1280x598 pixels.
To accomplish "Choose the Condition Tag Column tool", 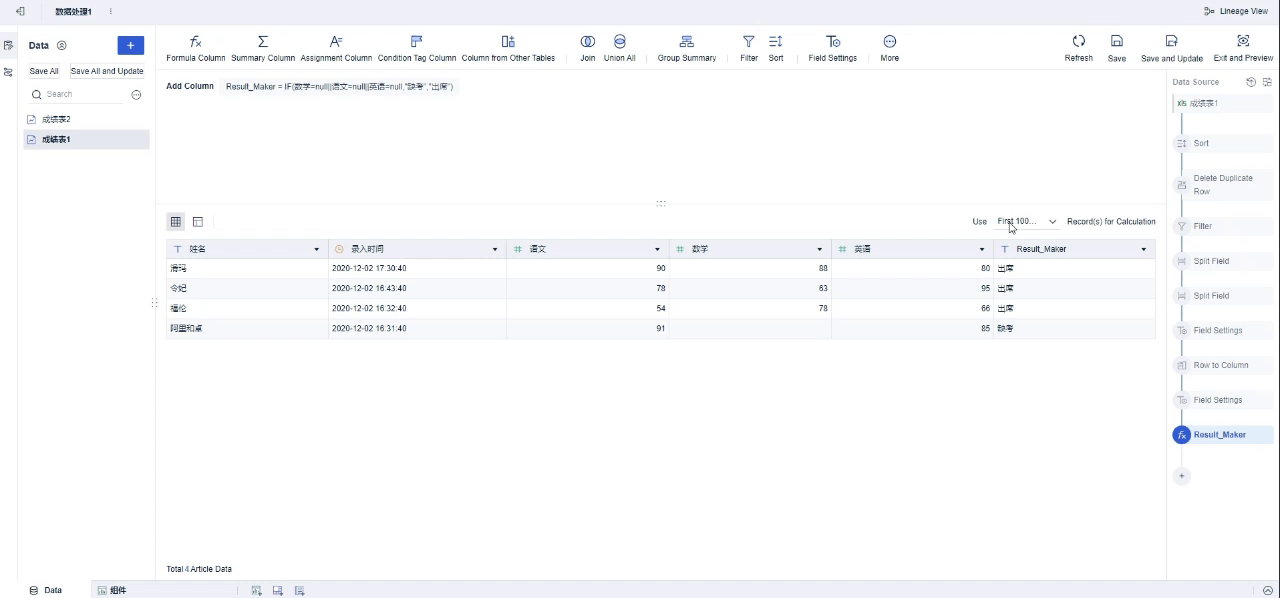I will click(x=417, y=48).
